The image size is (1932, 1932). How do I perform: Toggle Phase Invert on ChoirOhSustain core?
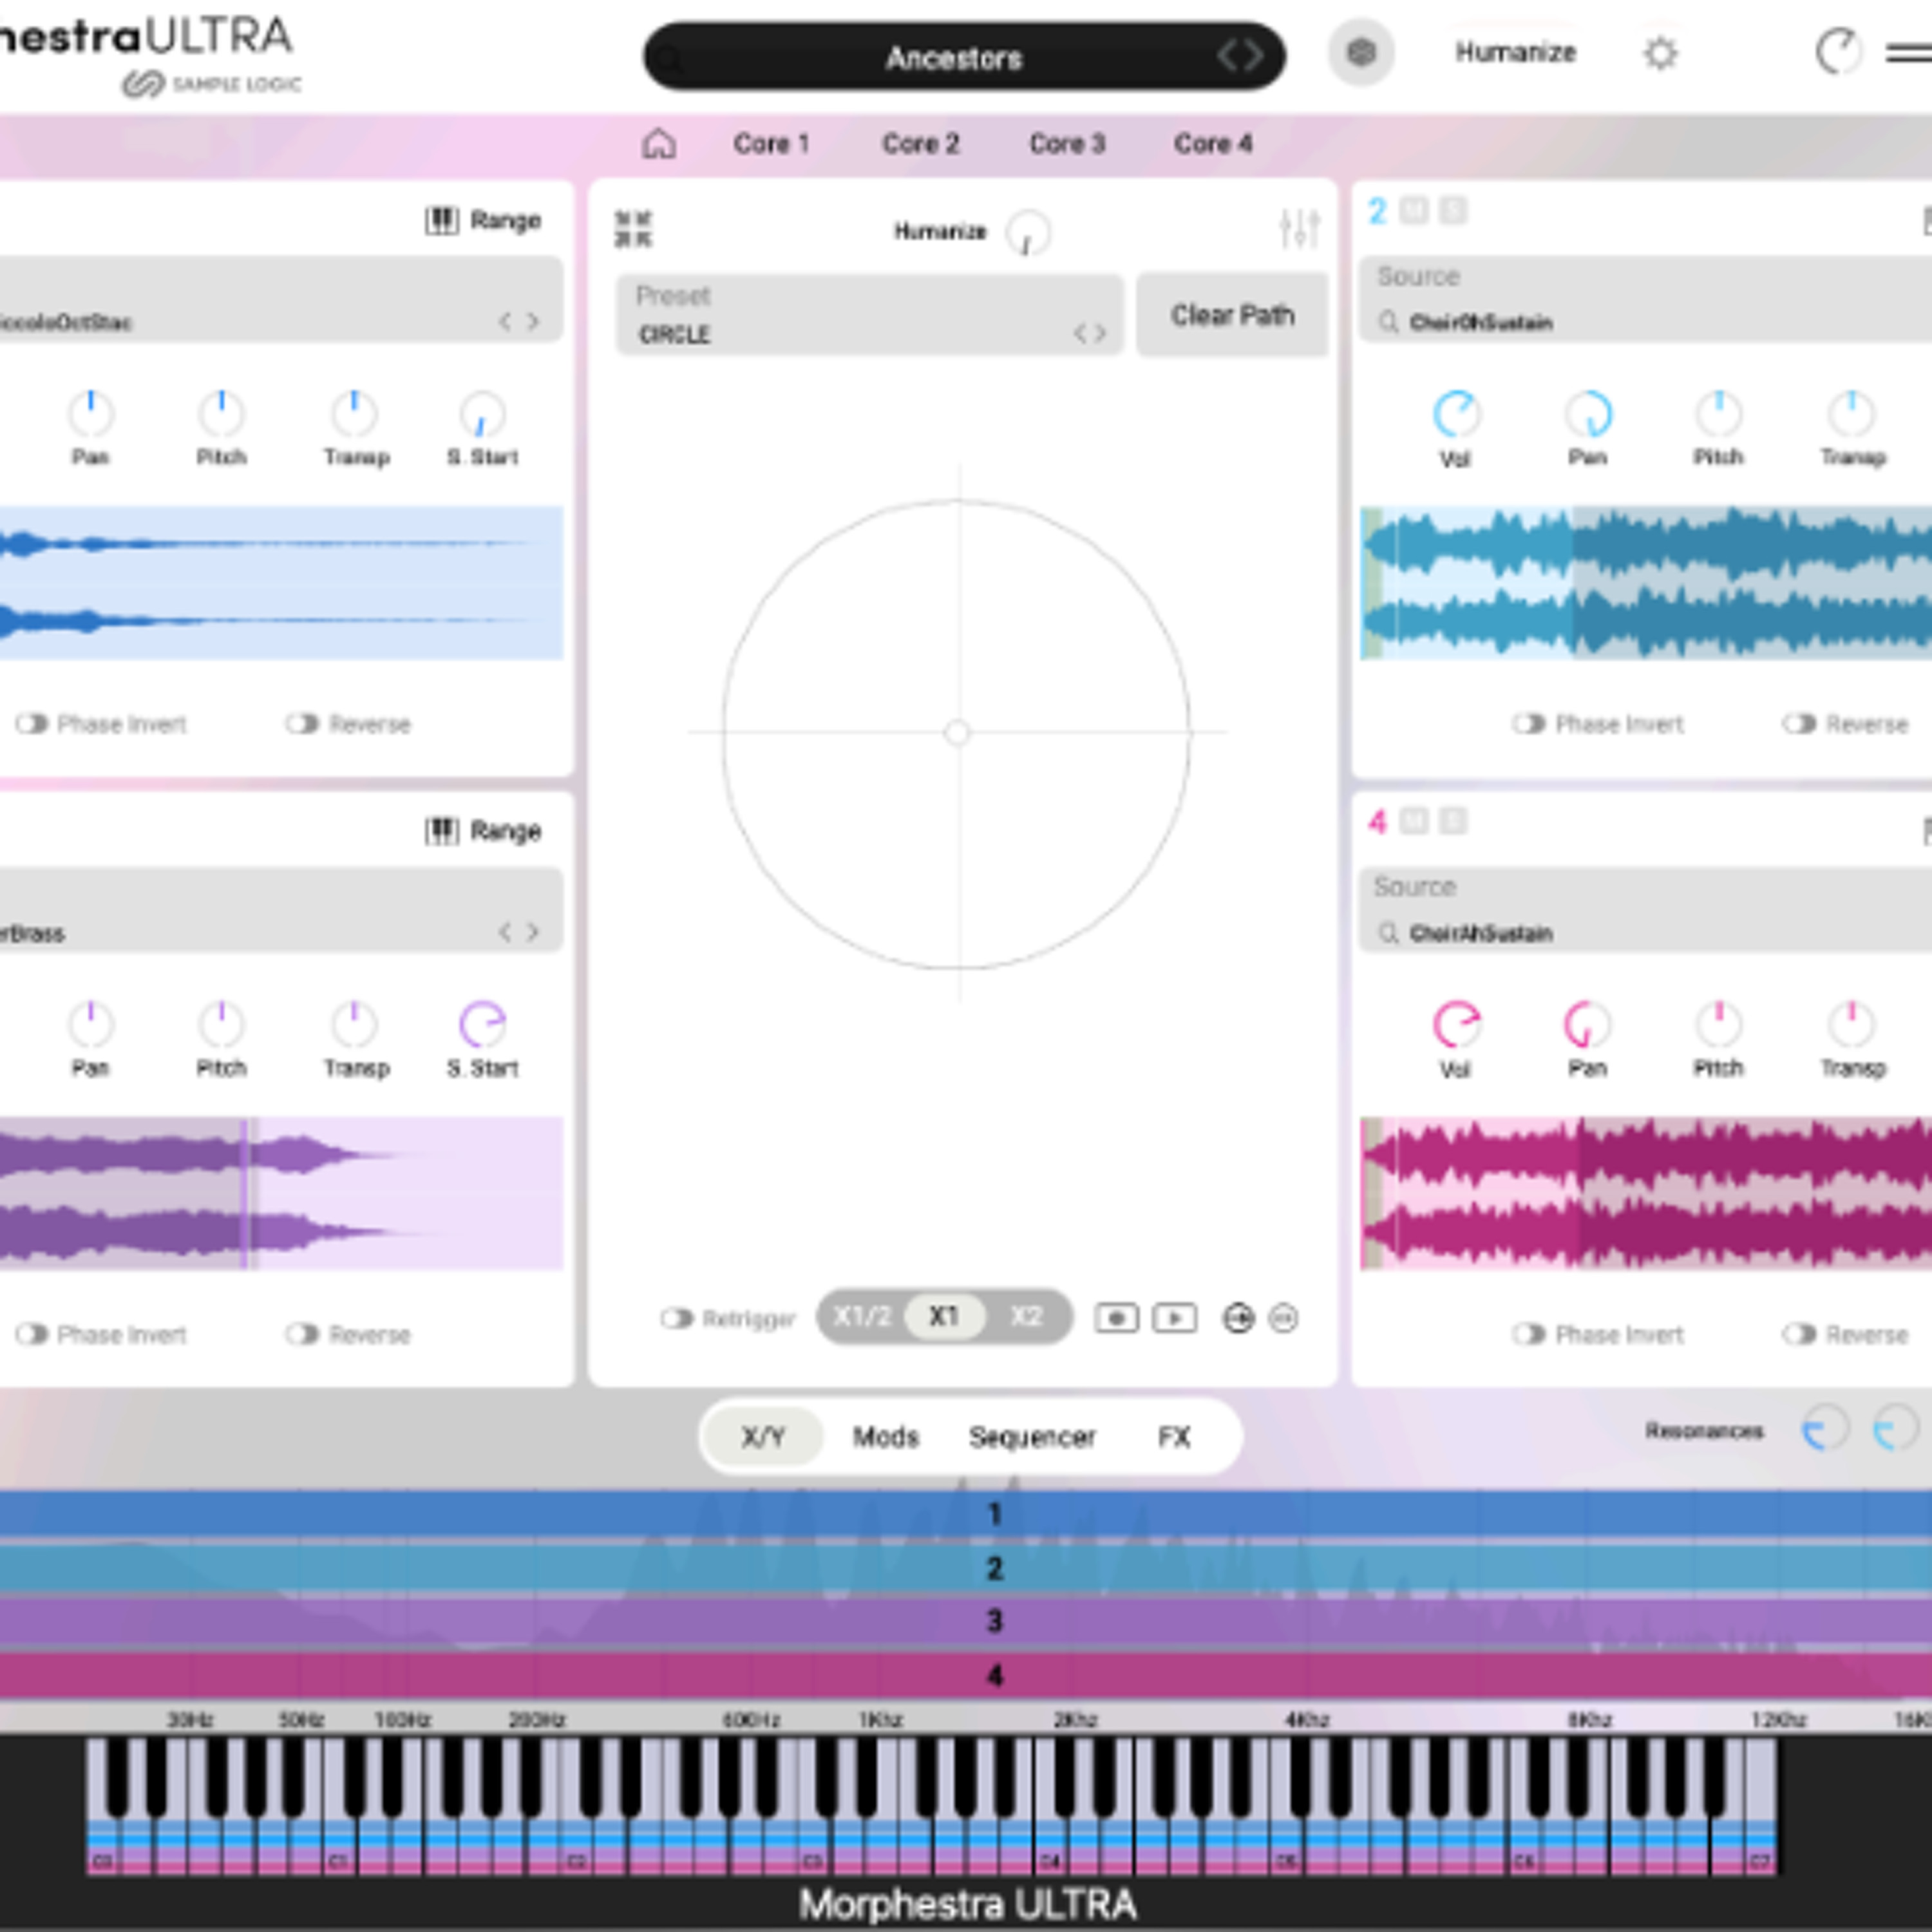tap(1528, 723)
